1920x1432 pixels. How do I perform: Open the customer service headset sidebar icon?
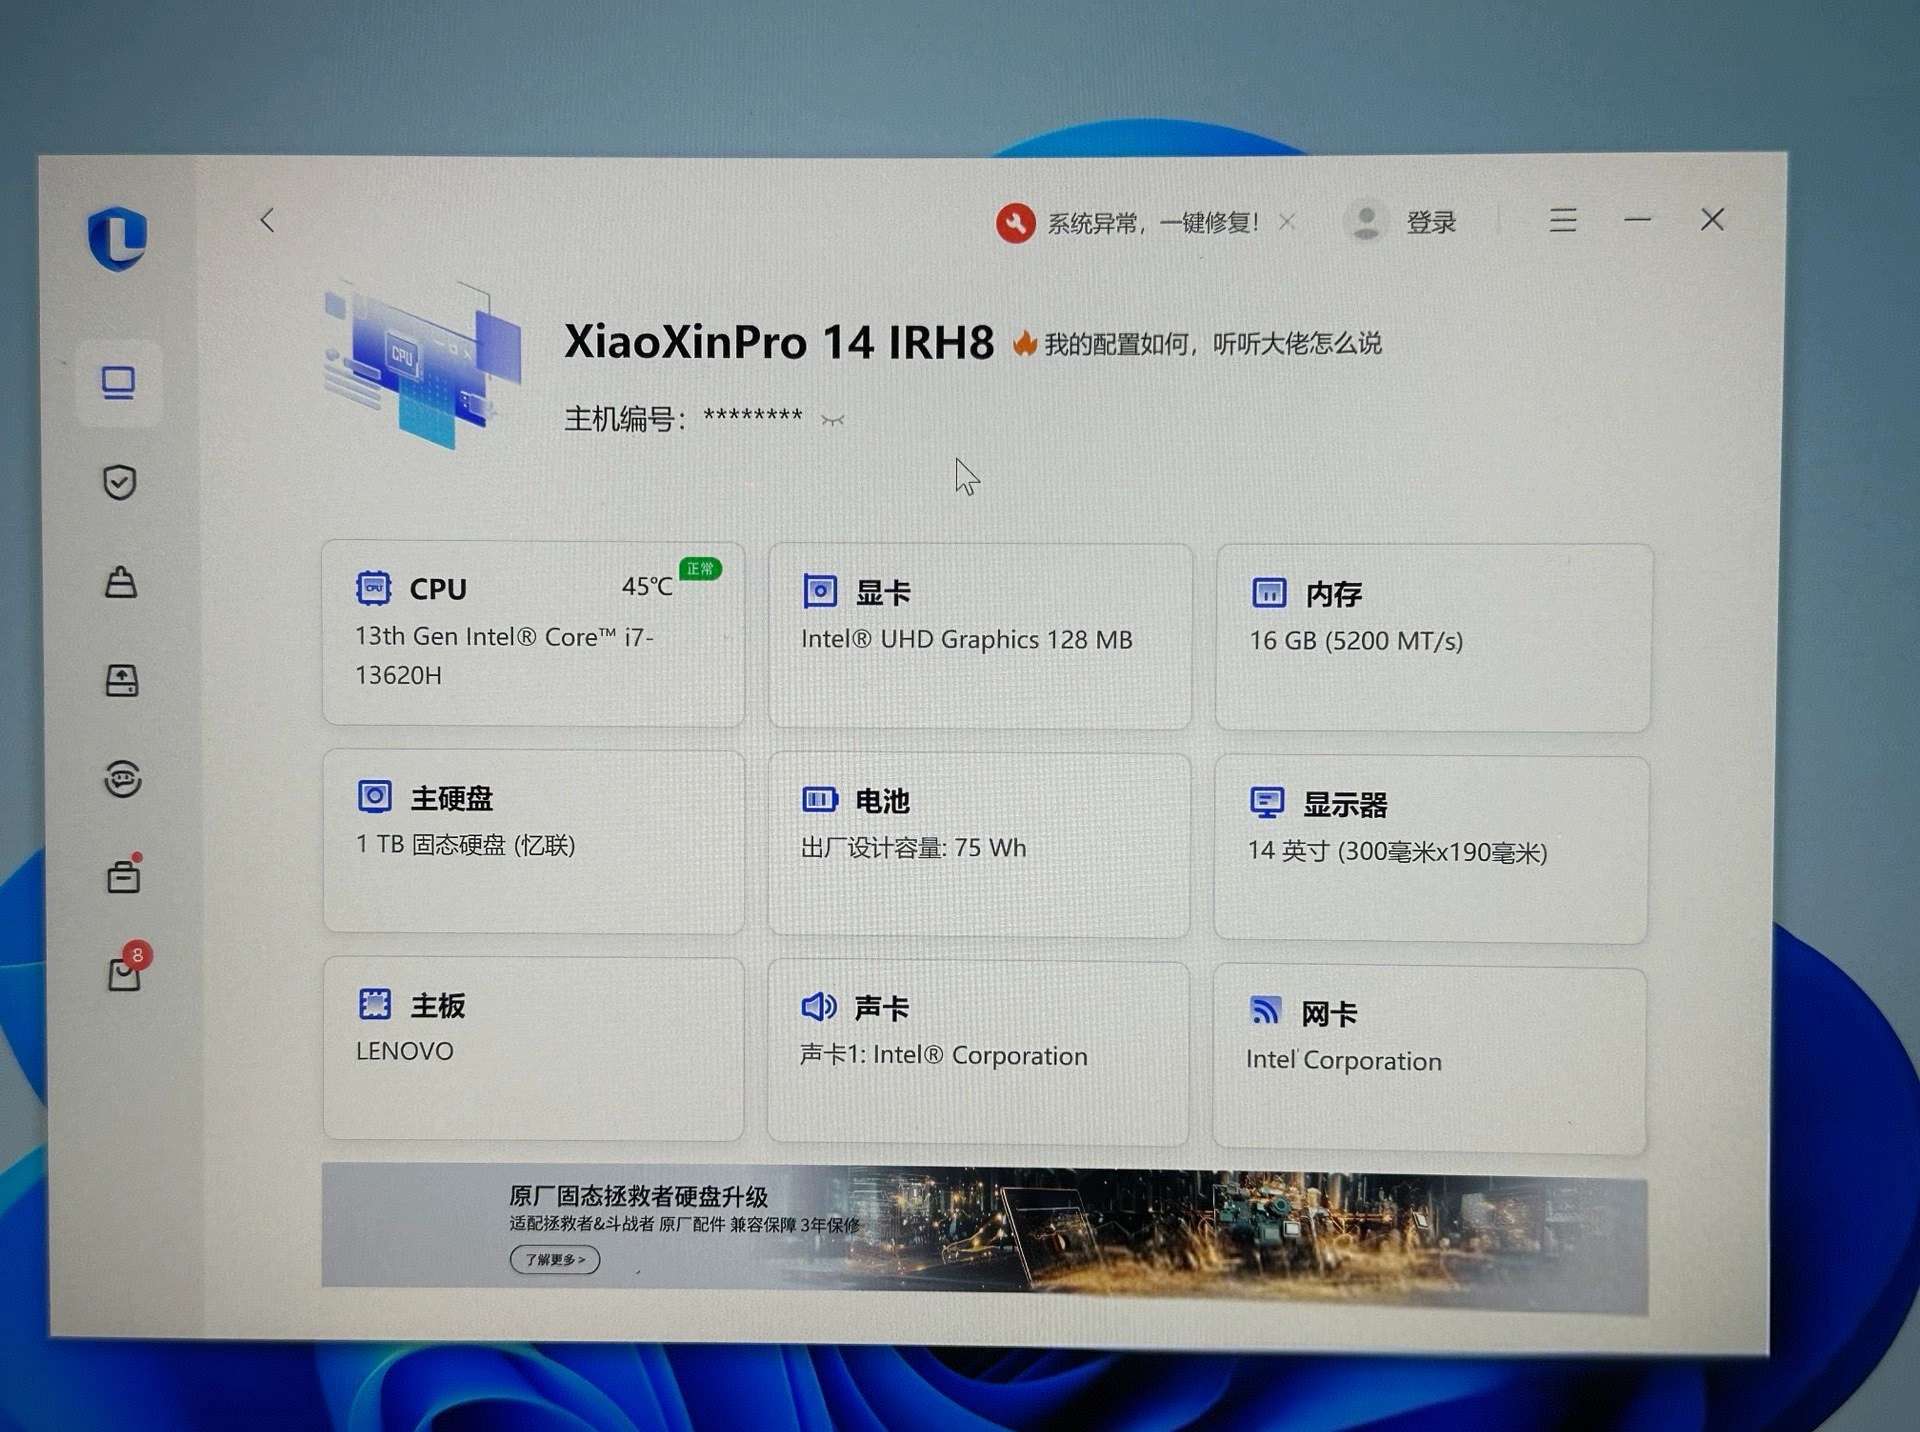pos(123,778)
